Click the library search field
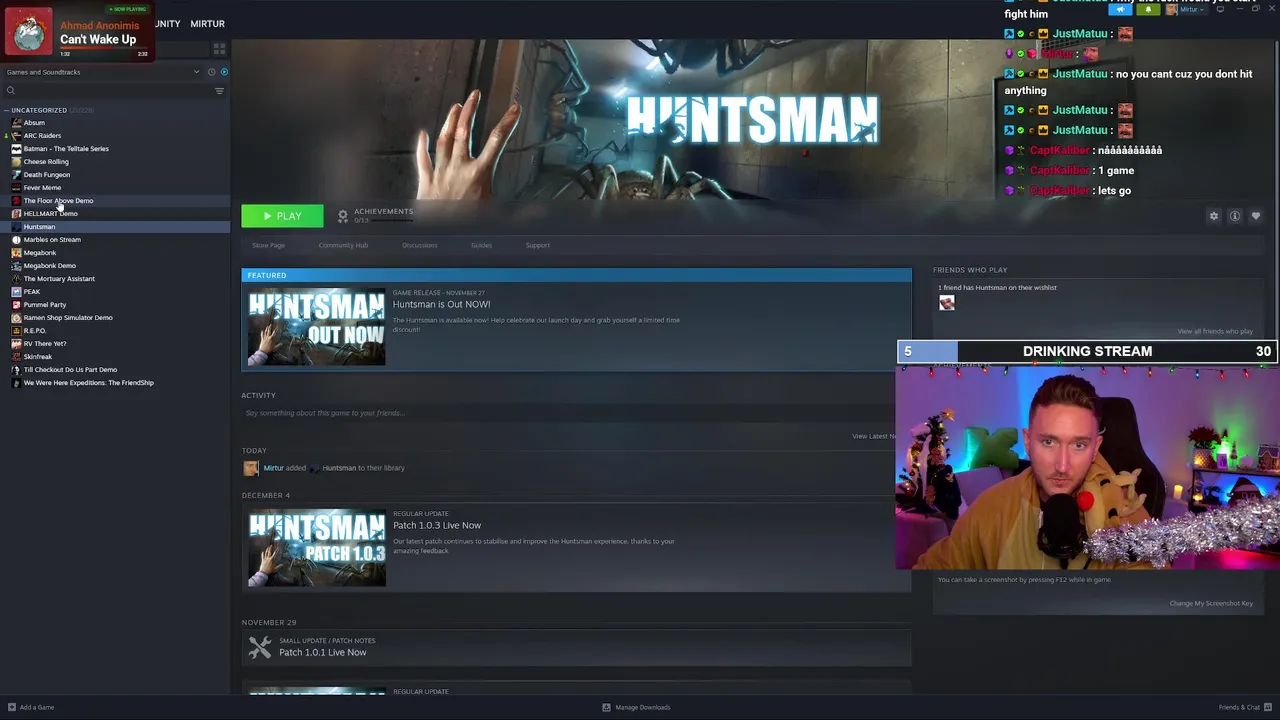 coord(110,91)
